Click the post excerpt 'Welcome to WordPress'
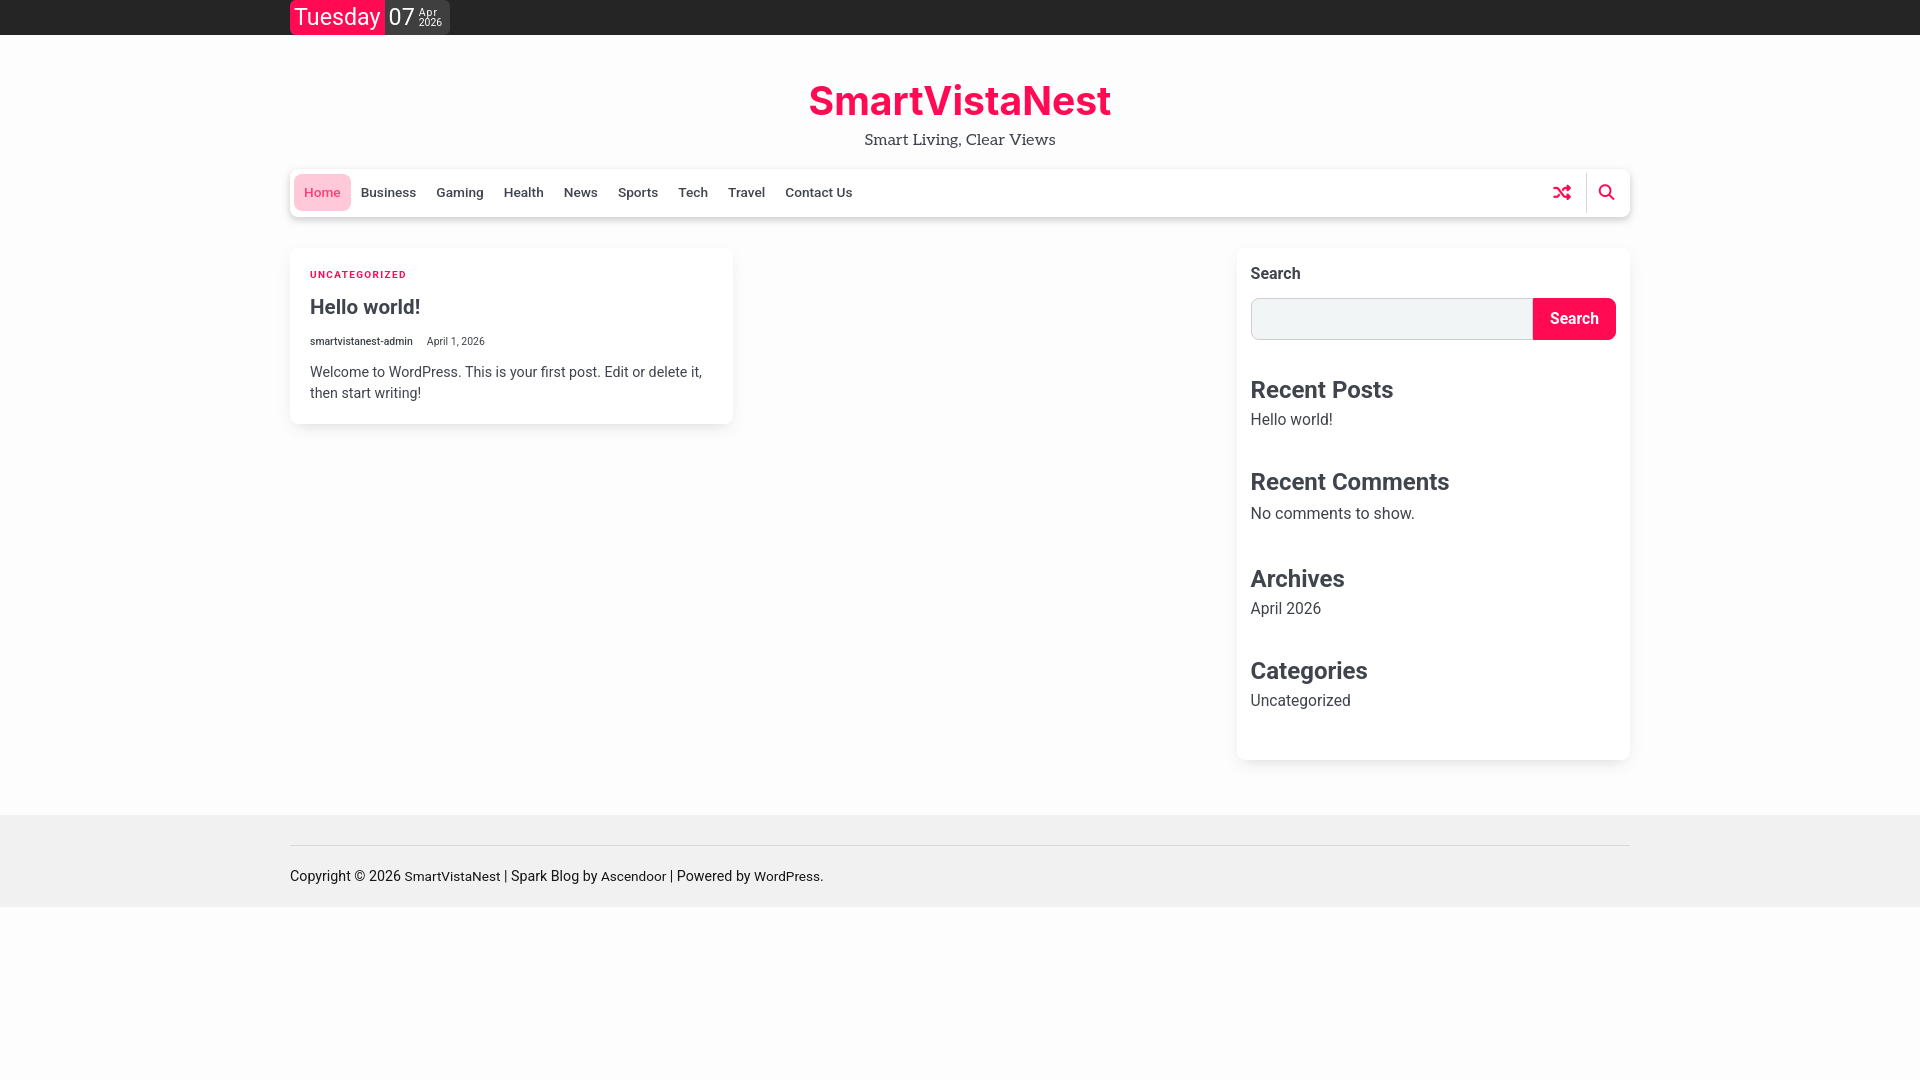 pyautogui.click(x=506, y=383)
